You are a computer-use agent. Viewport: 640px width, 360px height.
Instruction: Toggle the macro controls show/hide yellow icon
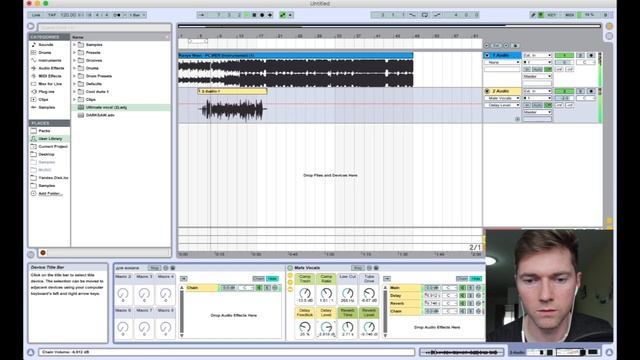point(290,276)
